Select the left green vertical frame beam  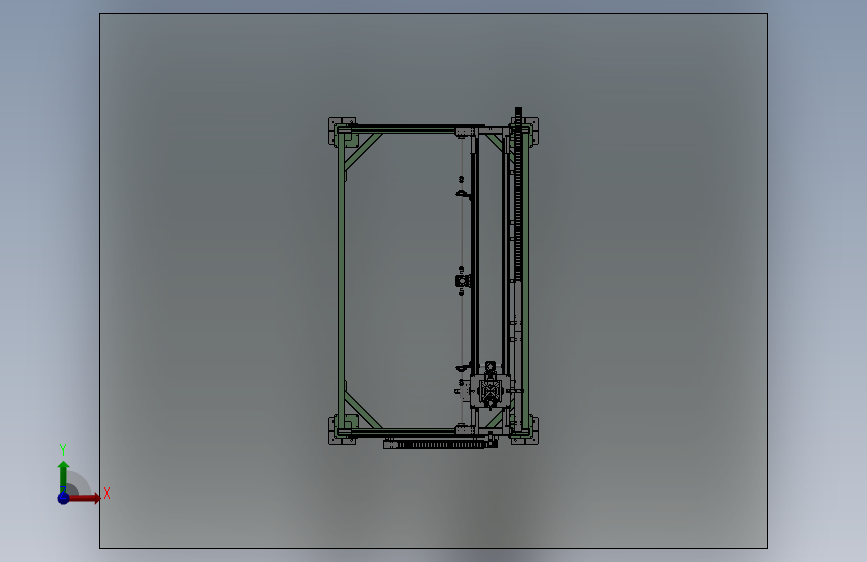[x=341, y=281]
